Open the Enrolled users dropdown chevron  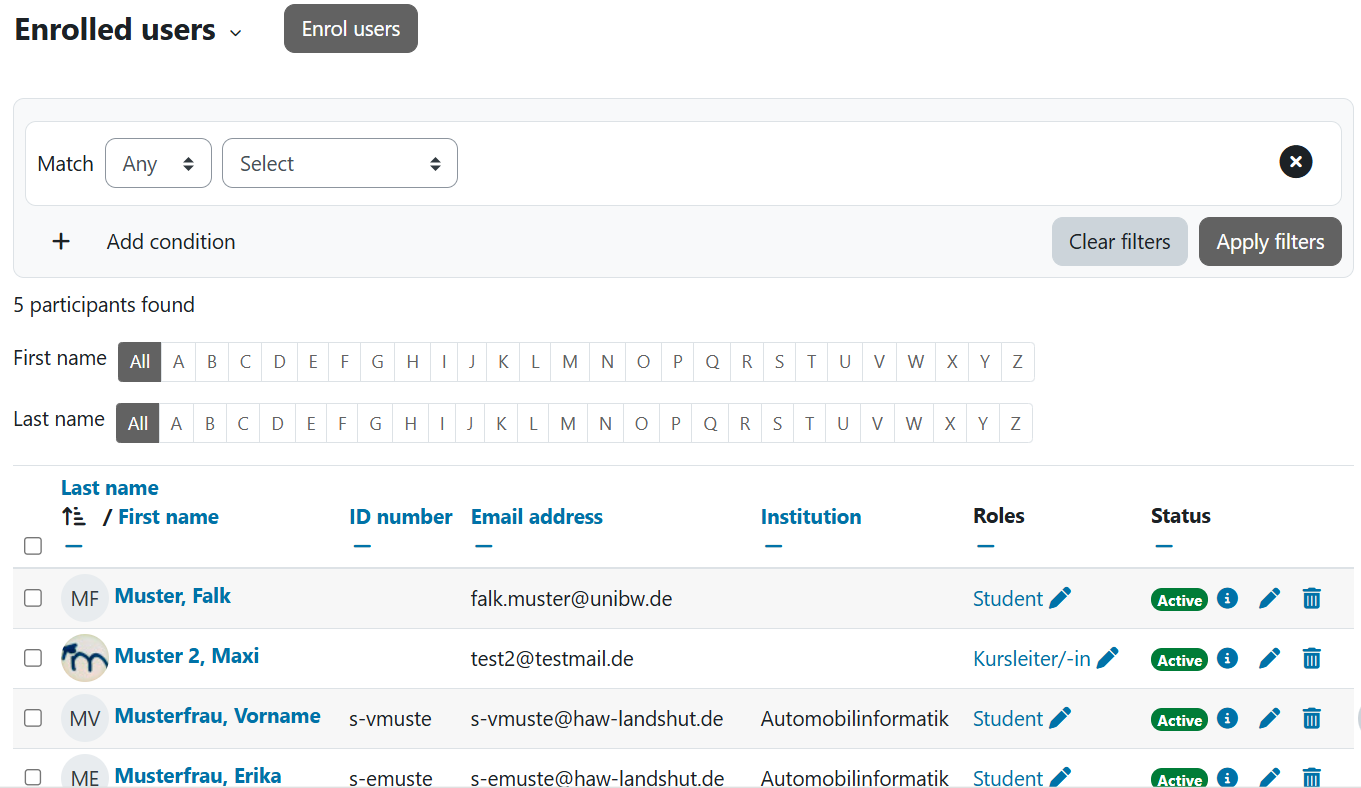tap(235, 33)
